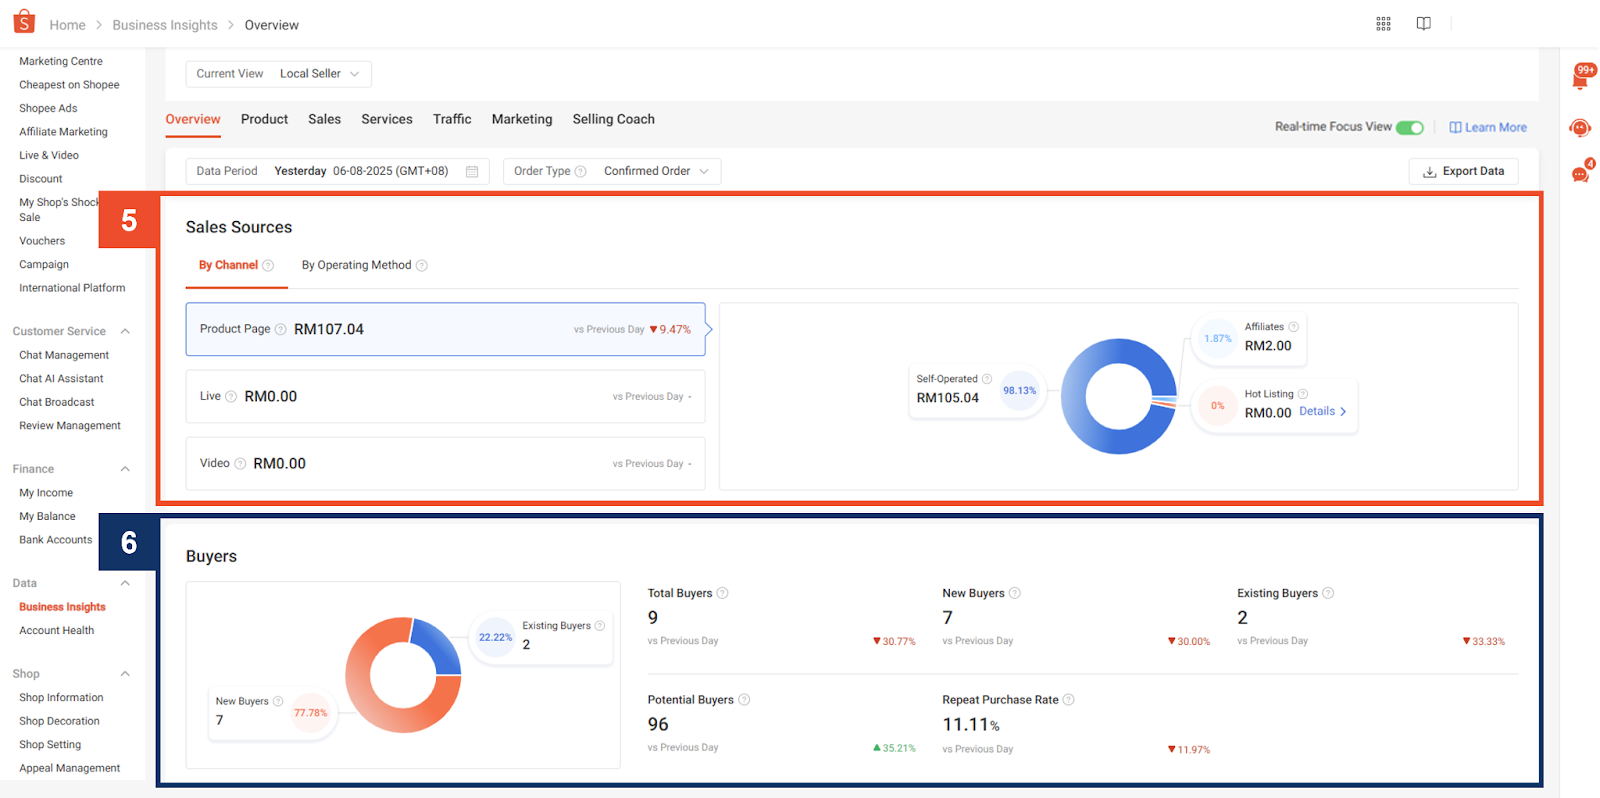
Task: Switch to the Overview tab
Action: 193,119
